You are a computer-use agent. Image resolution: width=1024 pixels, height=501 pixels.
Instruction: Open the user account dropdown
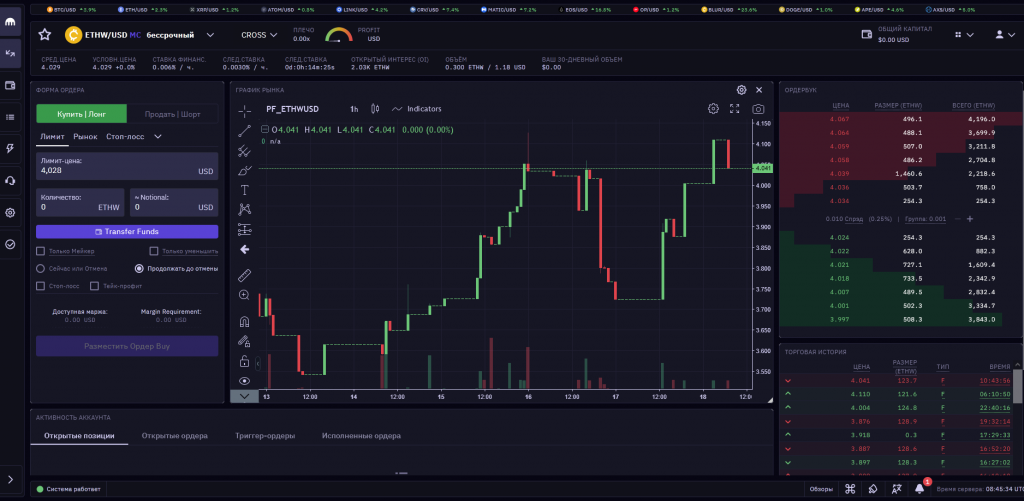coord(1003,34)
